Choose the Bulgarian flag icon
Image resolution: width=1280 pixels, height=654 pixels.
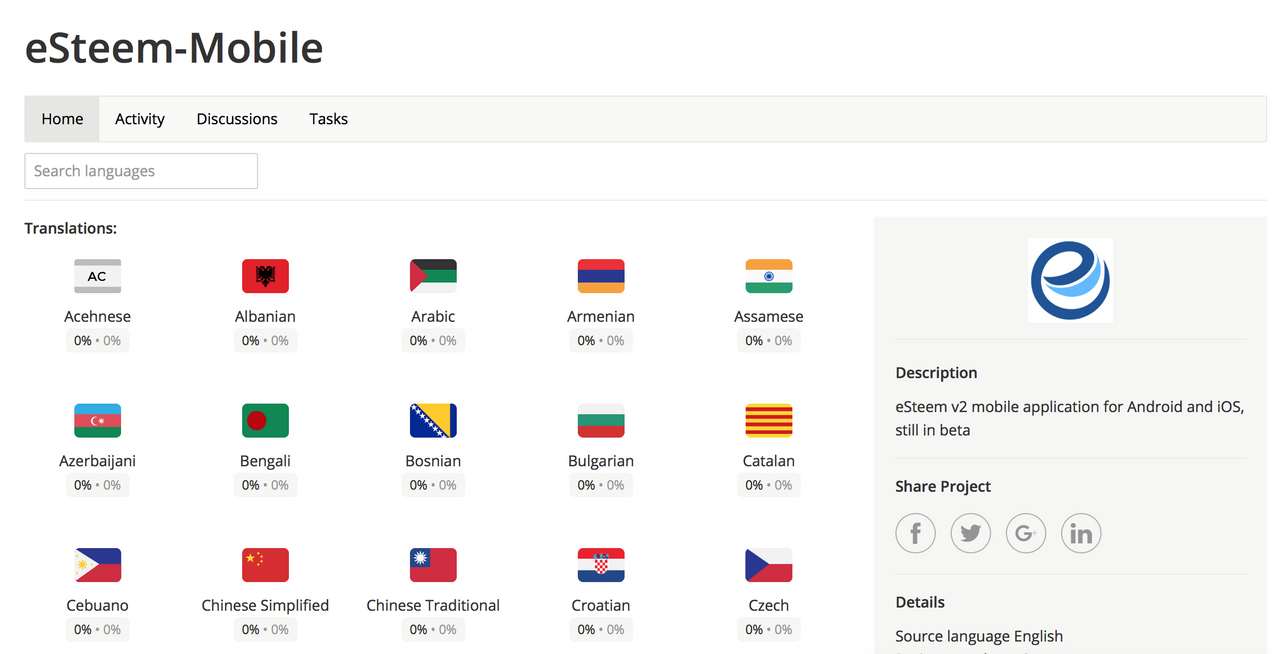601,421
